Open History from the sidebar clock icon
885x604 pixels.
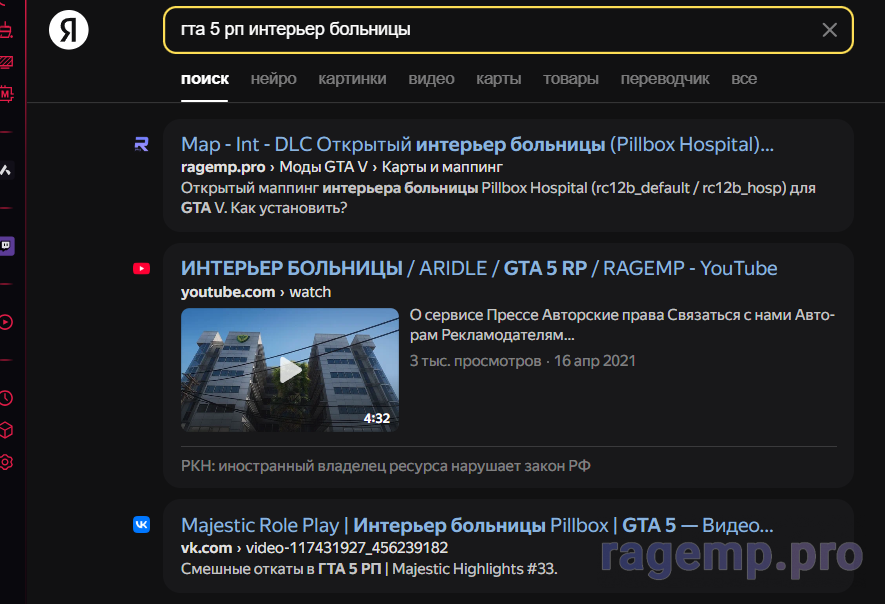click(6, 398)
